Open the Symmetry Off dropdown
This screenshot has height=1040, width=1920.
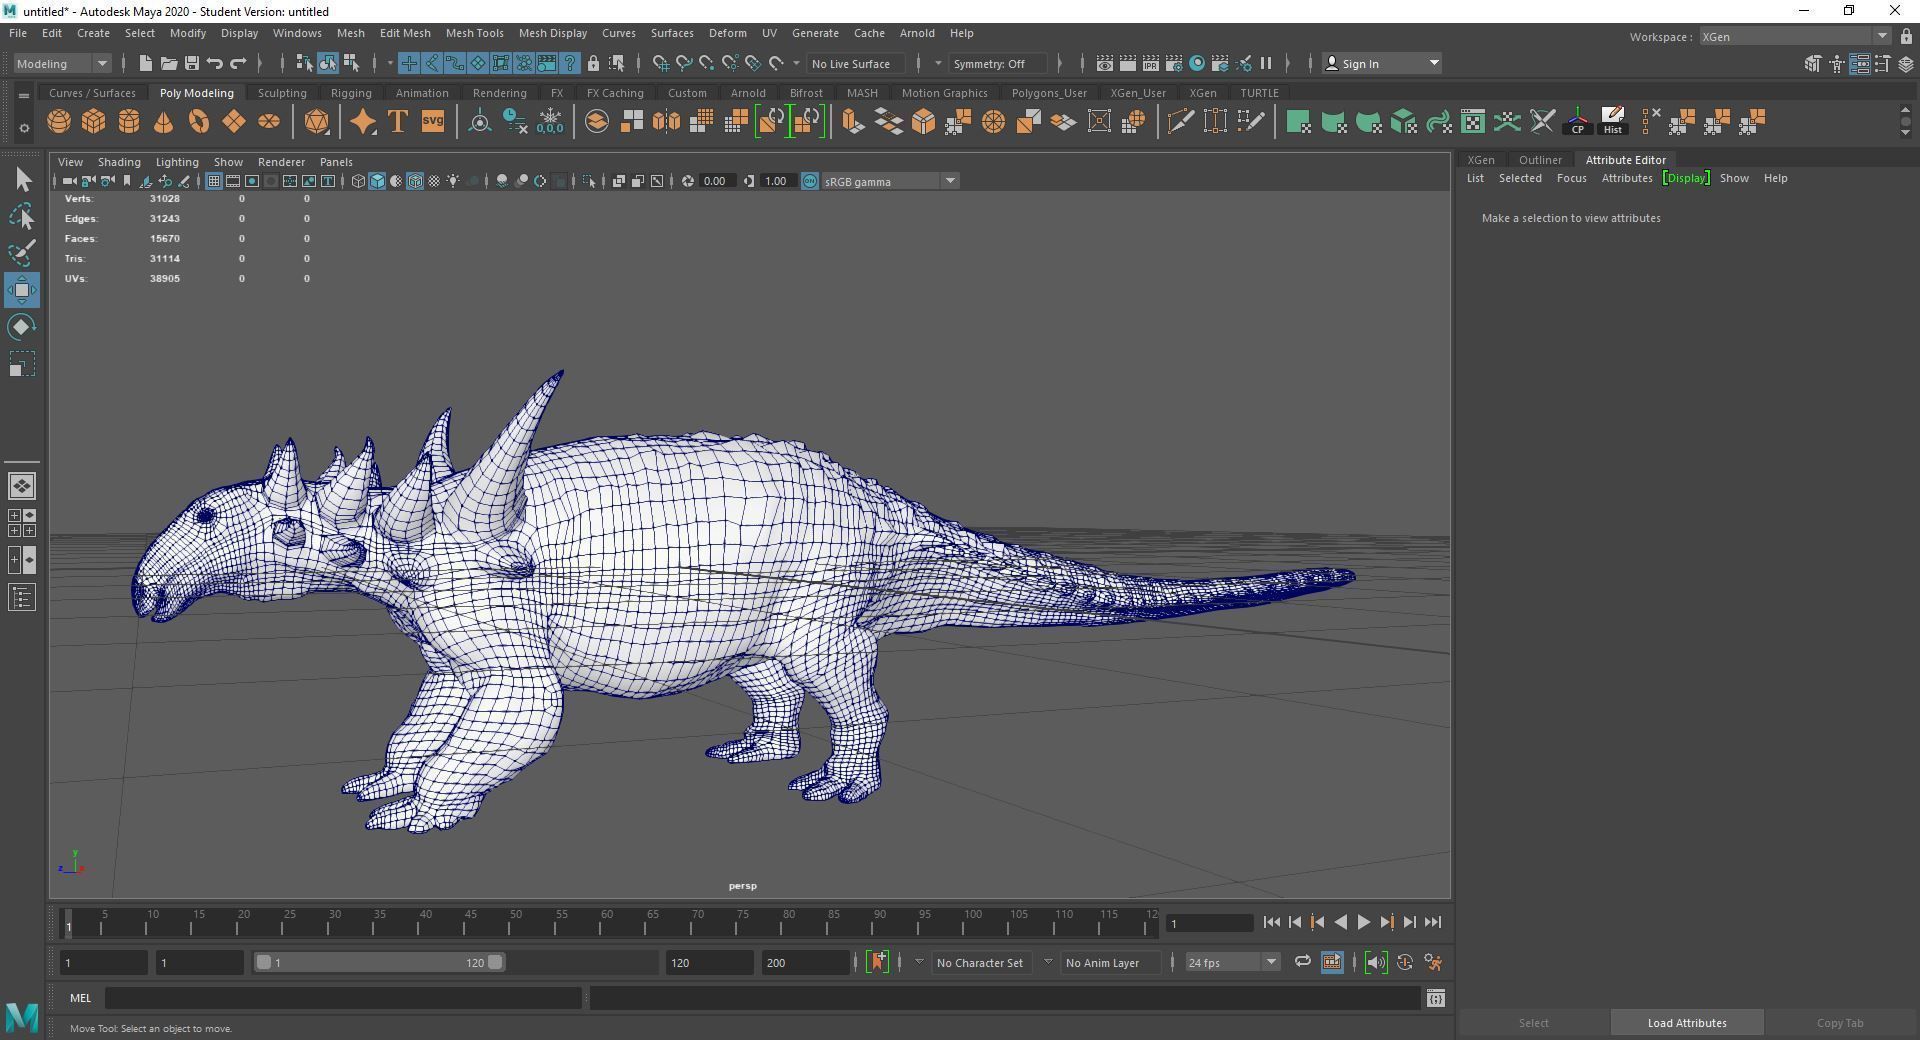click(x=997, y=63)
